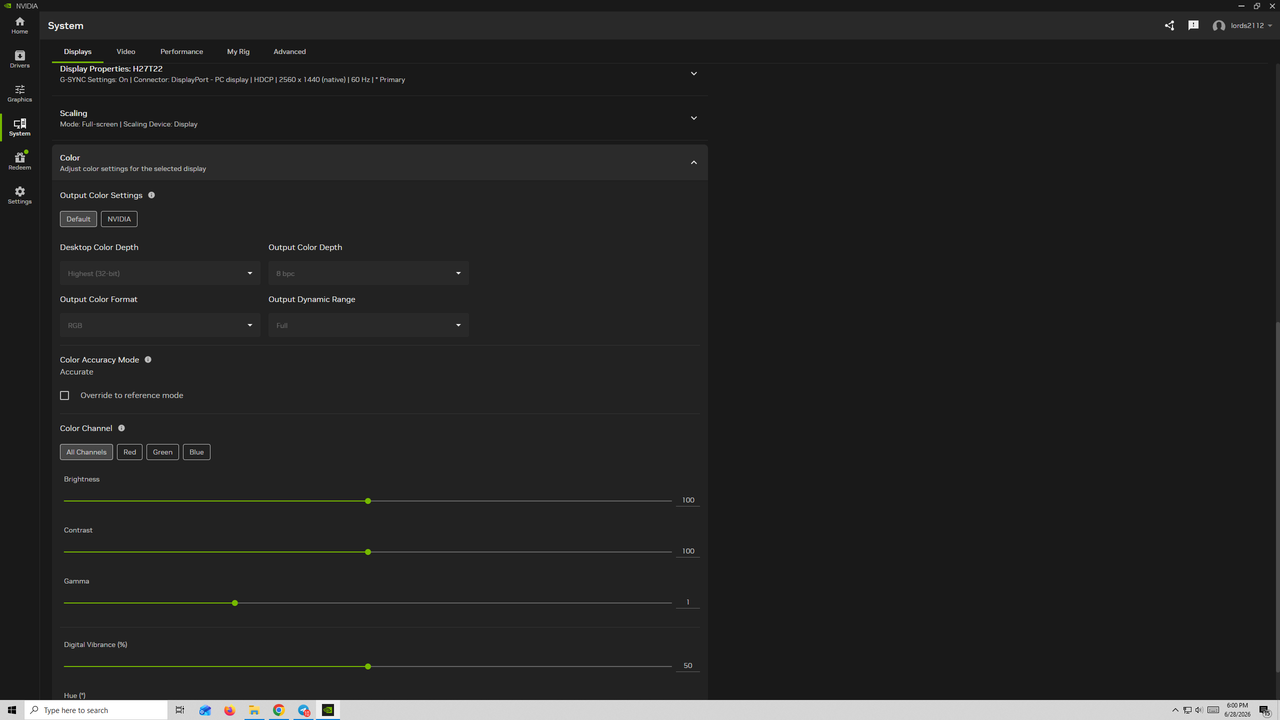Select All Channels color channel
Viewport: 1280px width, 720px height.
[86, 452]
